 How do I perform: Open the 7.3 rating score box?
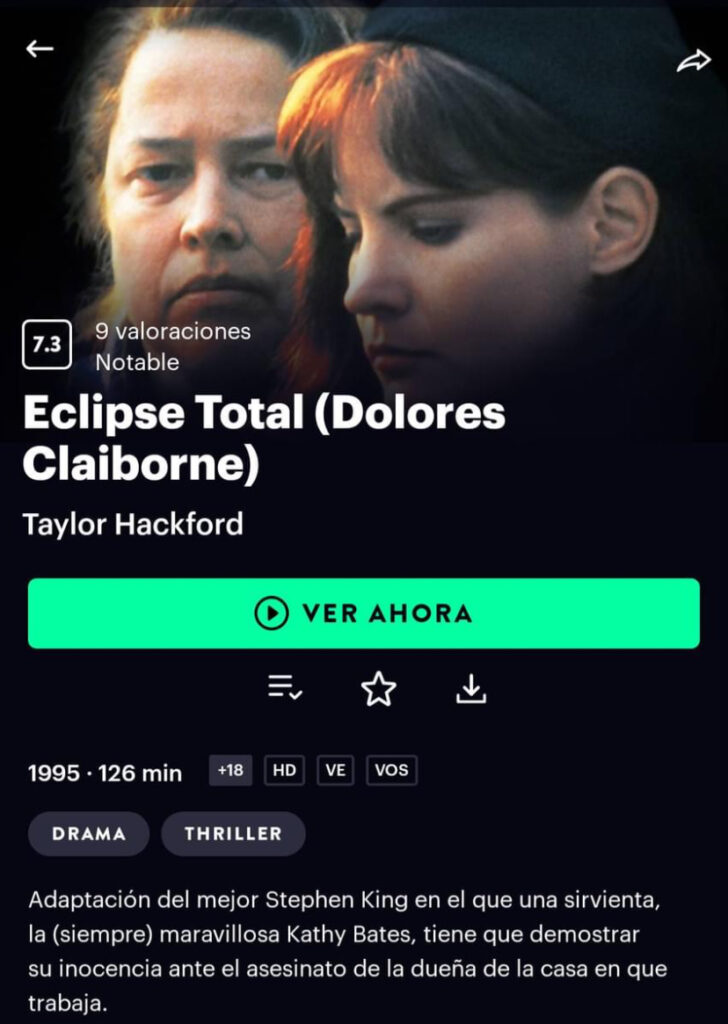point(46,344)
